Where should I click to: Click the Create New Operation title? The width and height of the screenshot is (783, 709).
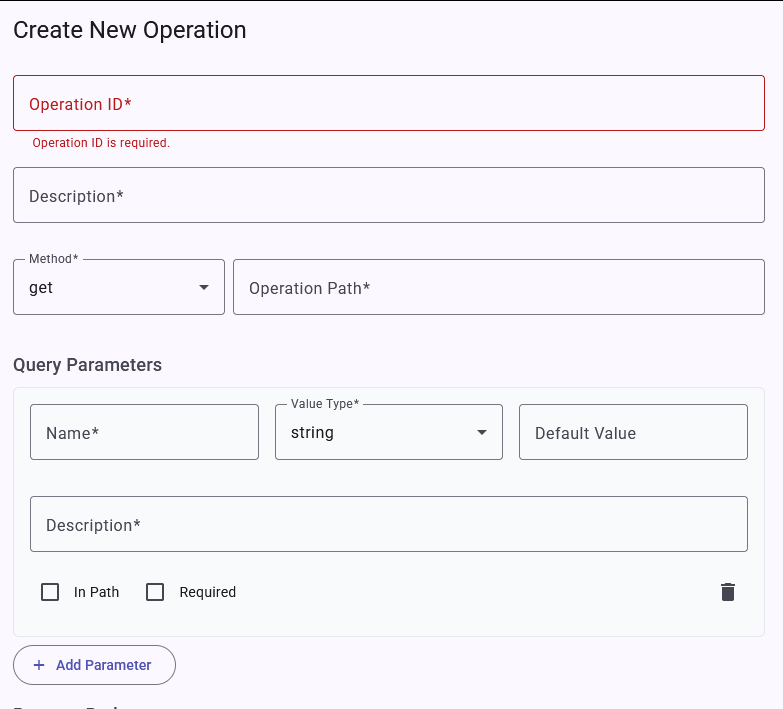point(129,30)
